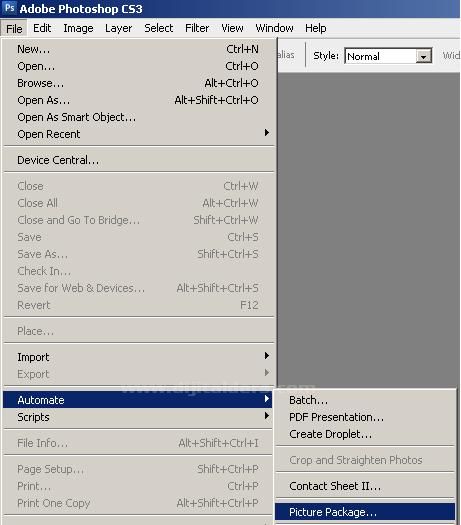Choose New... from the File menu
The image size is (461, 525).
tap(138, 49)
